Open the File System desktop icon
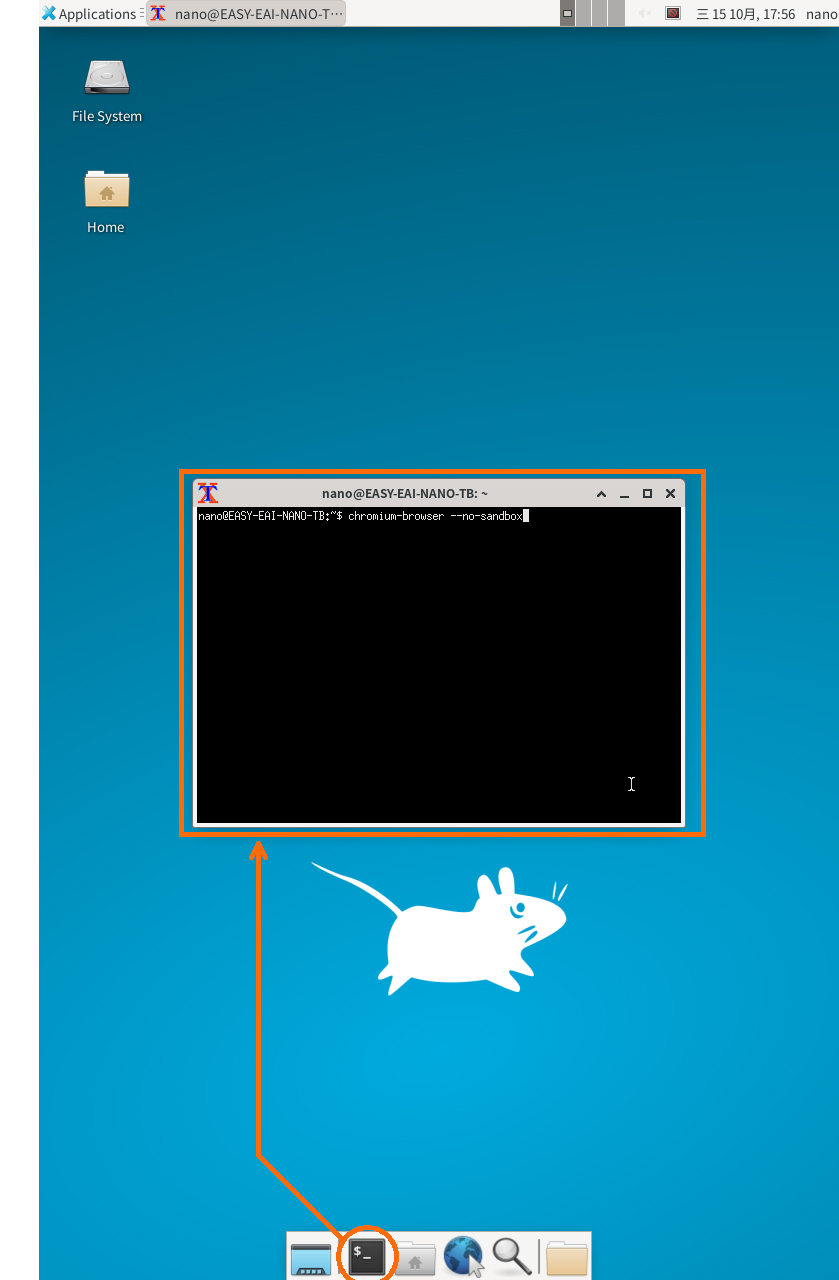The width and height of the screenshot is (839, 1280). pos(107,91)
